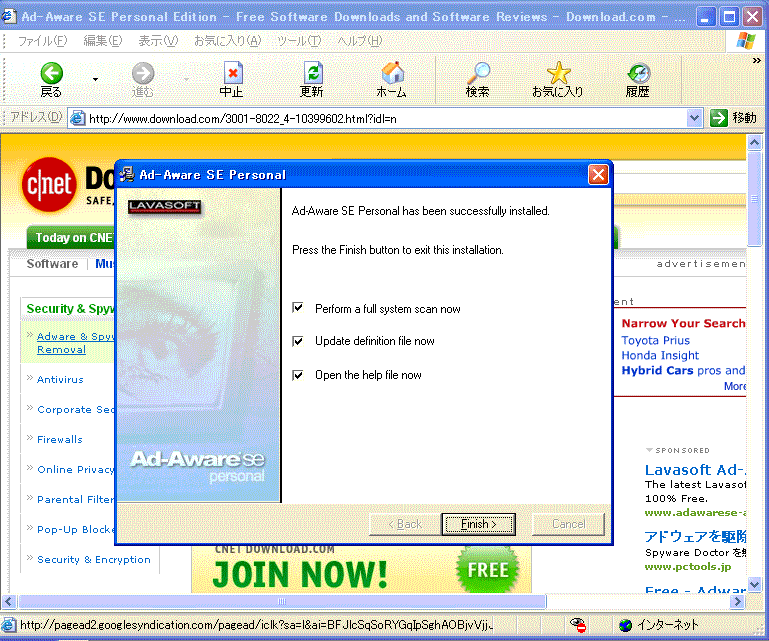The height and width of the screenshot is (641, 769).
Task: Open the Security & Encryption link
Action: (x=94, y=560)
